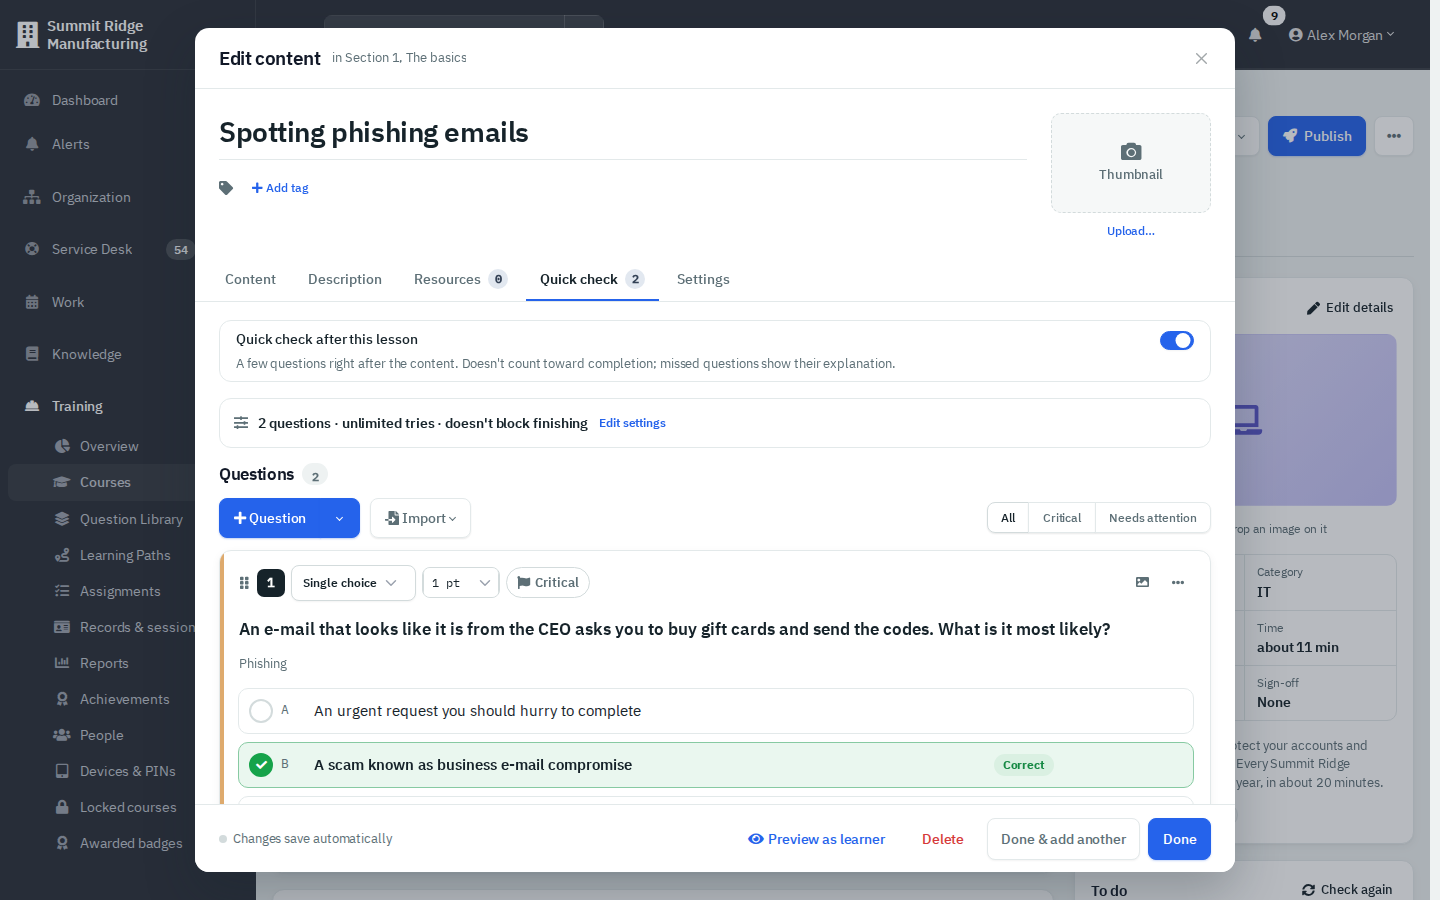
Task: Click the camera Thumbnail upload area
Action: coord(1131,163)
